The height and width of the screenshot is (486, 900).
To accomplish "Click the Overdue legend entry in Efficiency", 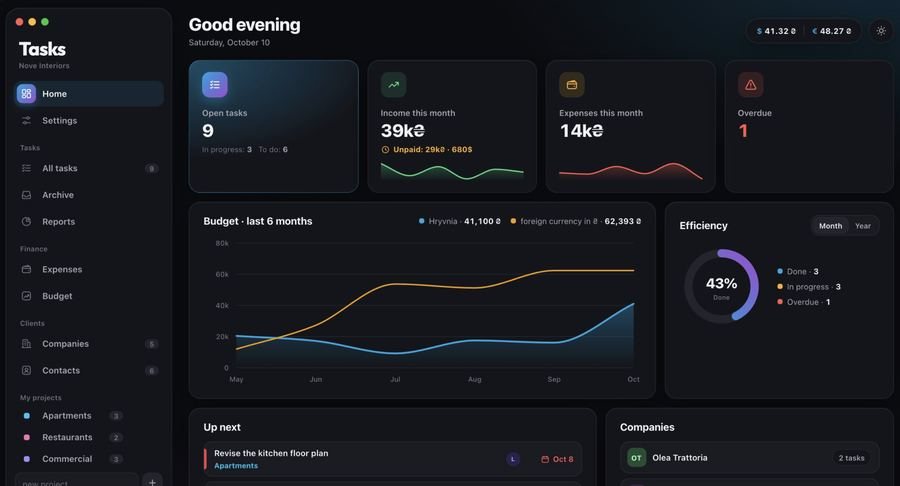I will [x=804, y=302].
